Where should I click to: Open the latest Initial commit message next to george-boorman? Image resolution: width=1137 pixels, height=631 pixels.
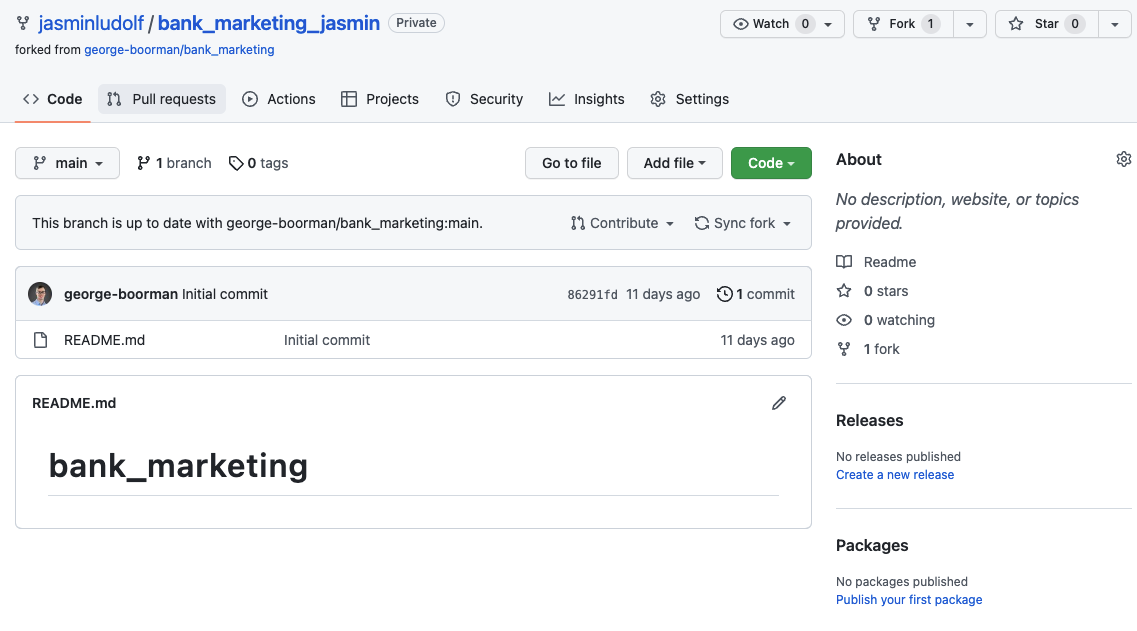(x=225, y=294)
